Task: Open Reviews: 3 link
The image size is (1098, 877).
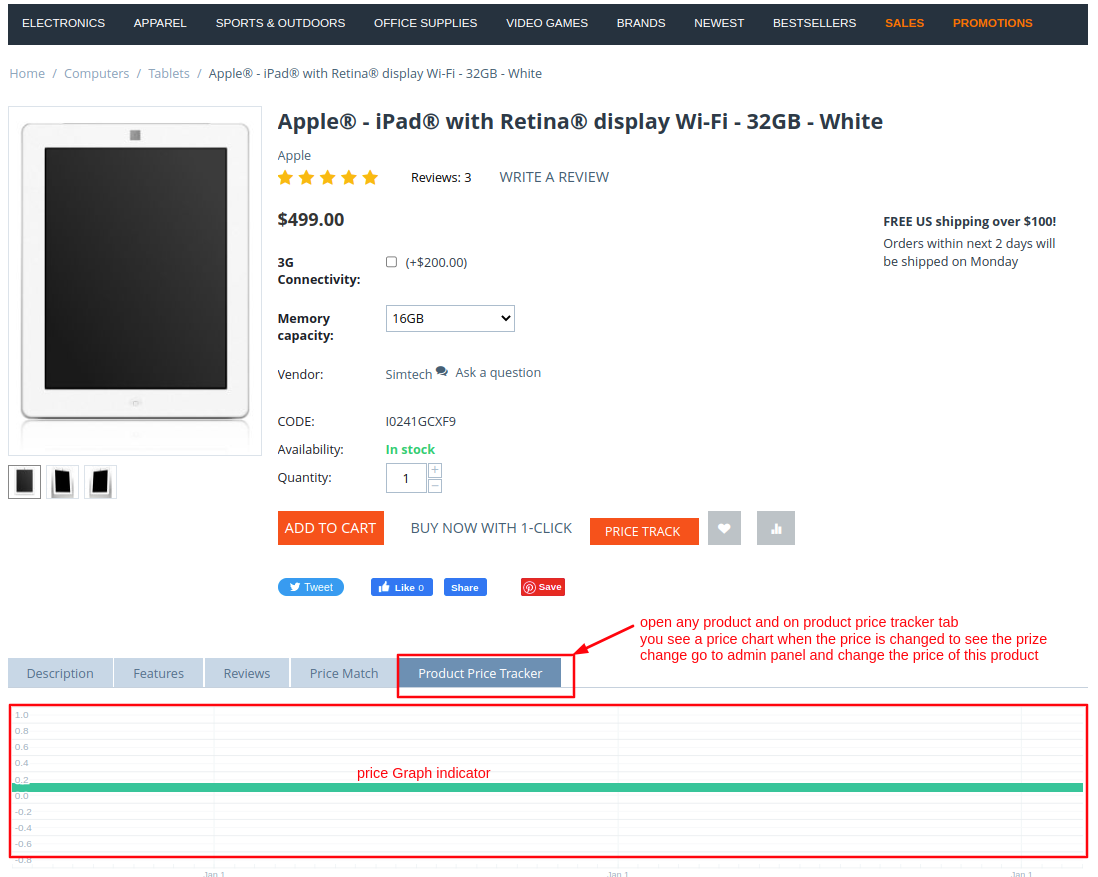Action: (x=441, y=178)
